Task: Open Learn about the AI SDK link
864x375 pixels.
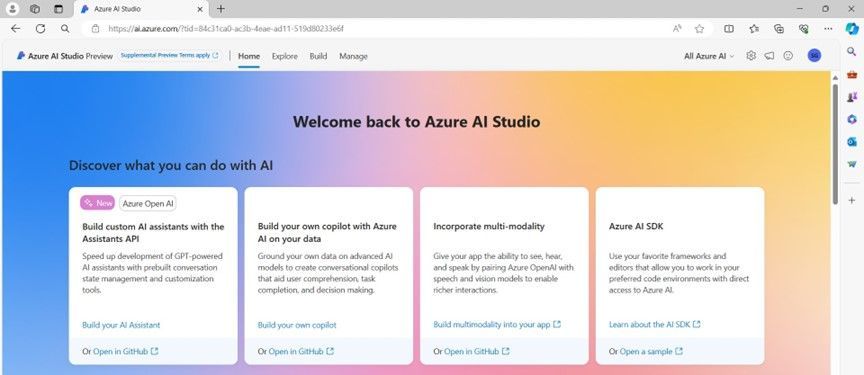Action: pyautogui.click(x=655, y=325)
